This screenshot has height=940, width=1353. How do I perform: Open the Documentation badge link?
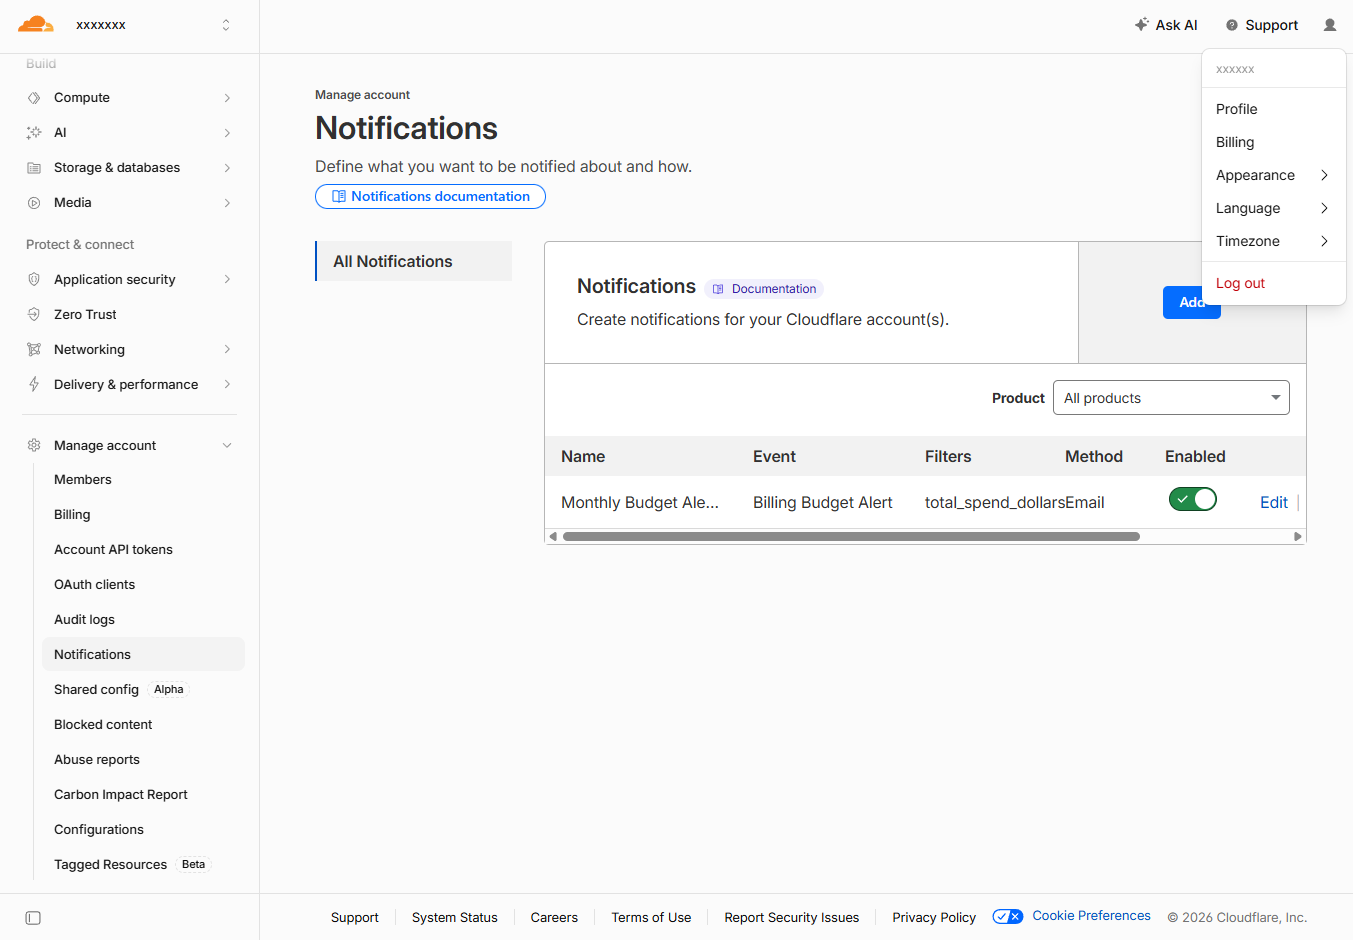click(764, 289)
